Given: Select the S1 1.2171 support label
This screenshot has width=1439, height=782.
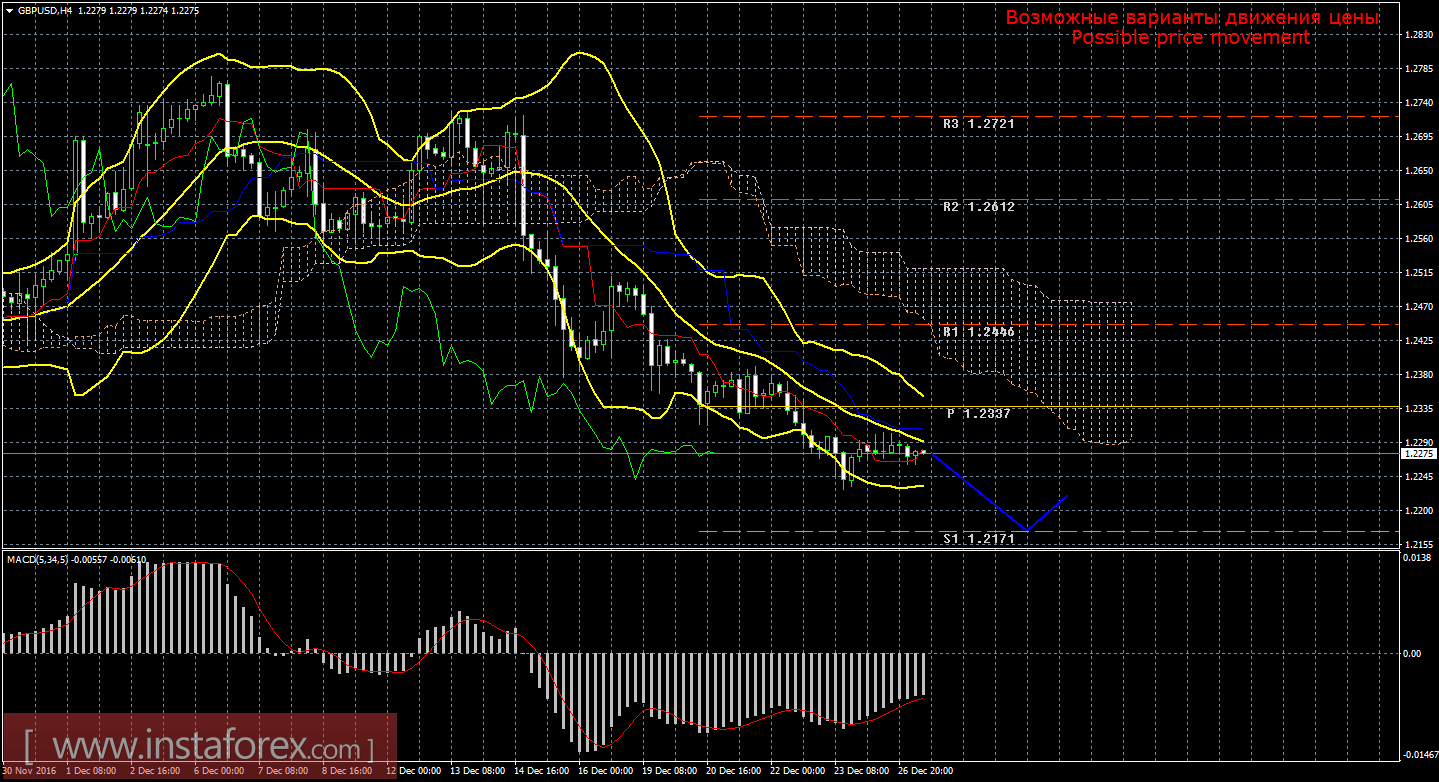Looking at the screenshot, I should 978,538.
